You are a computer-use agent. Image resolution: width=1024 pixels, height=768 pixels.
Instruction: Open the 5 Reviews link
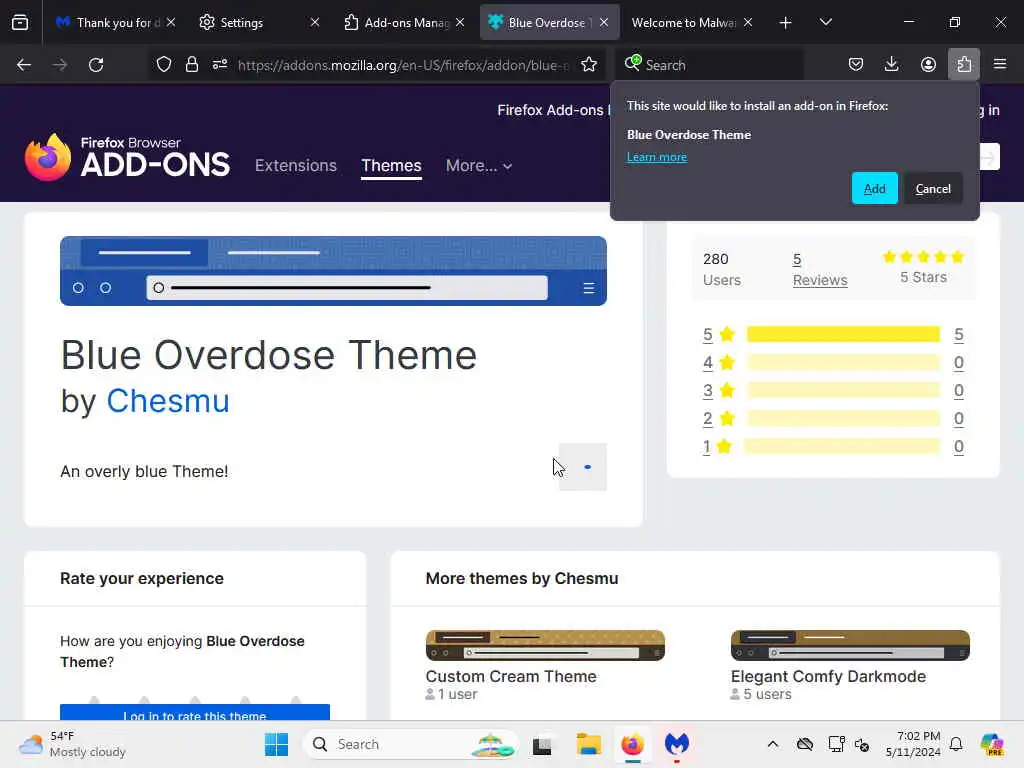click(820, 269)
